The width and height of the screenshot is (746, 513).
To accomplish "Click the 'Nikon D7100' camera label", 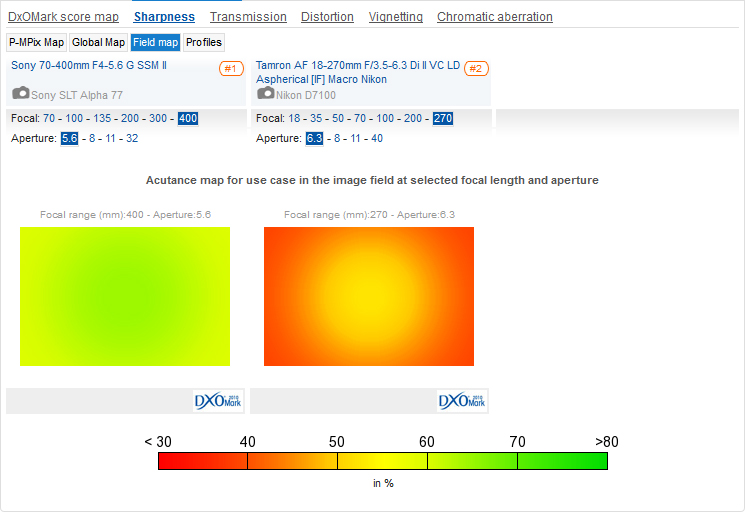I will pos(306,95).
